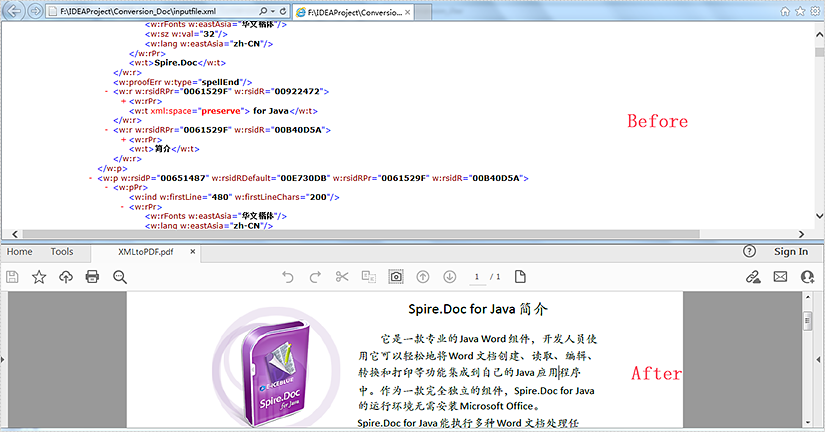The height and width of the screenshot is (432, 825).
Task: Expand w:rPr above the 'for Java' text
Action: (x=123, y=101)
